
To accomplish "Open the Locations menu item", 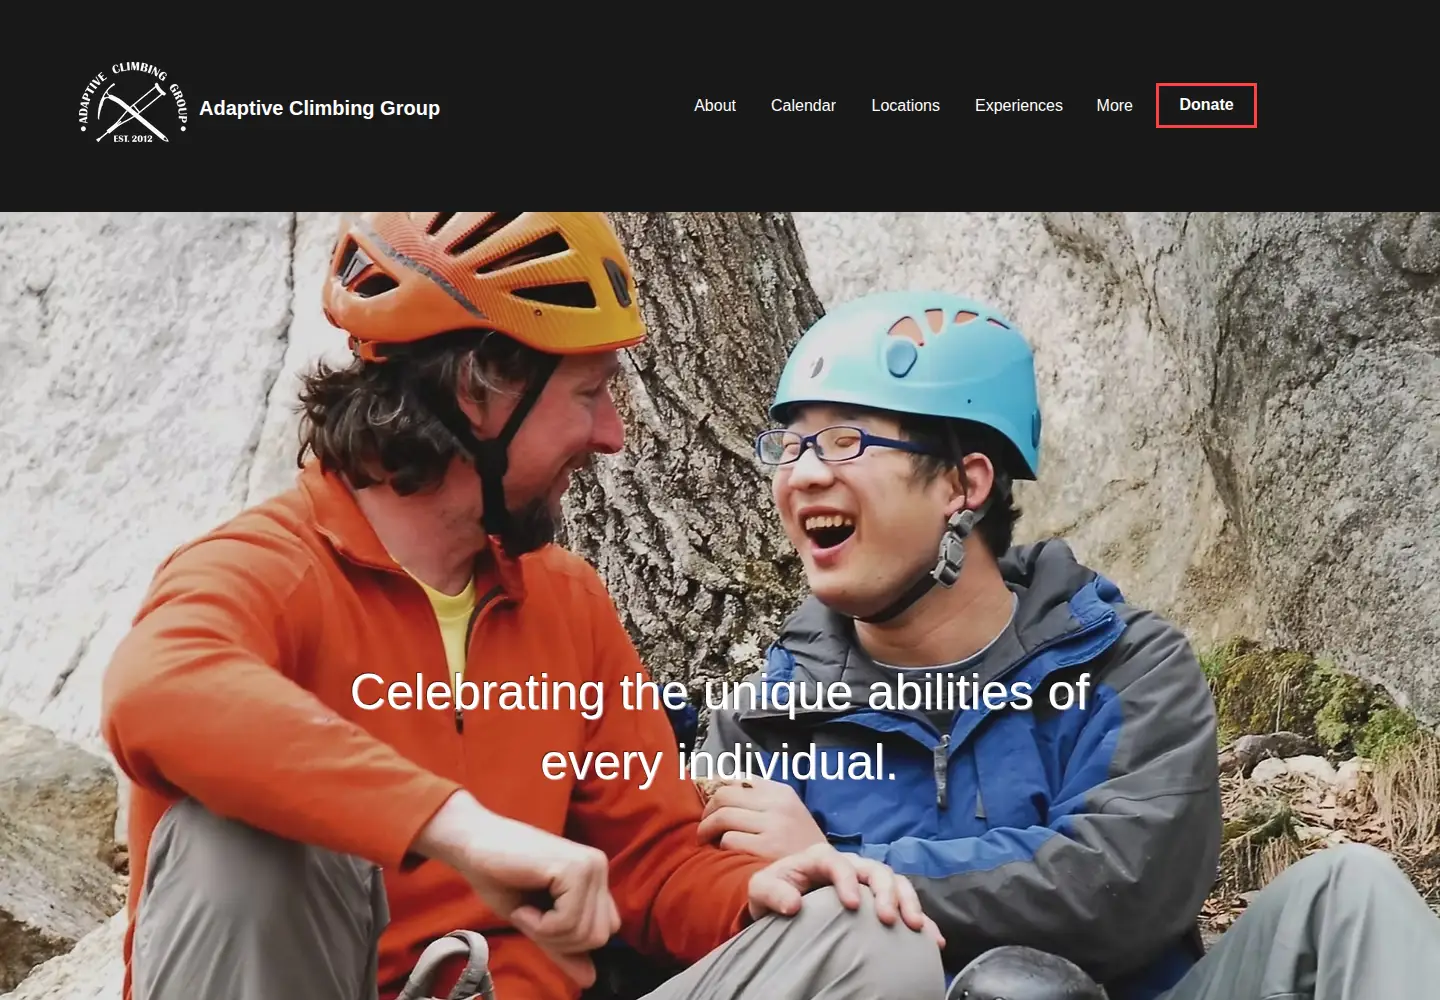I will 905,105.
